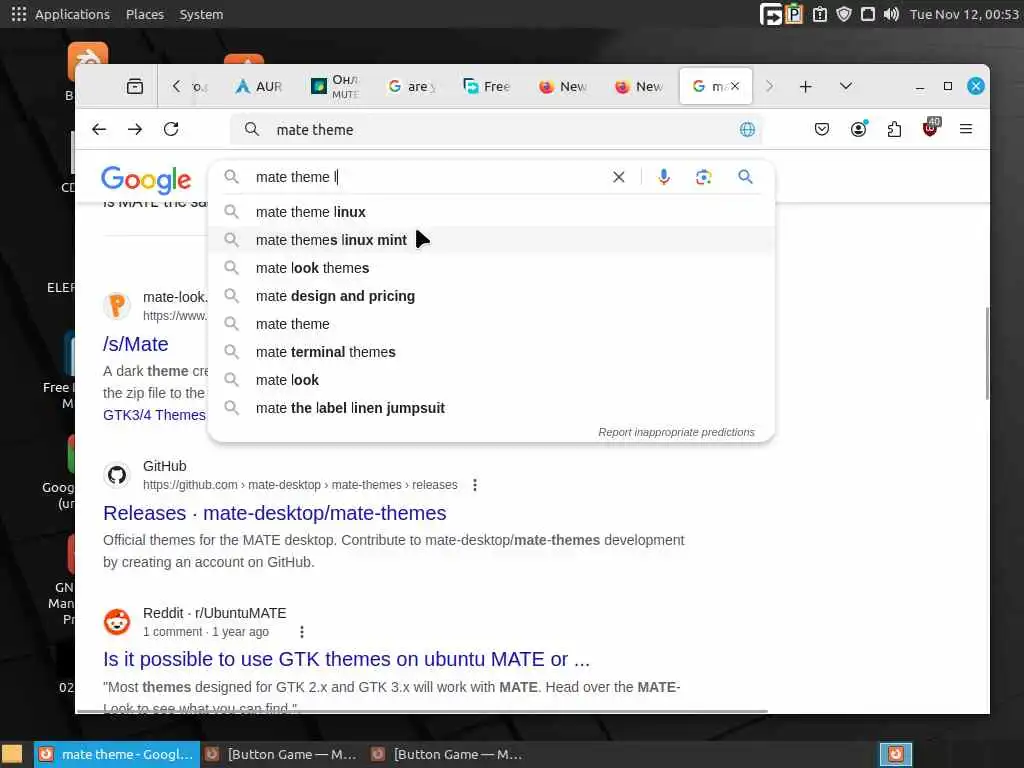
Task: Switch to the Free tab
Action: click(487, 86)
